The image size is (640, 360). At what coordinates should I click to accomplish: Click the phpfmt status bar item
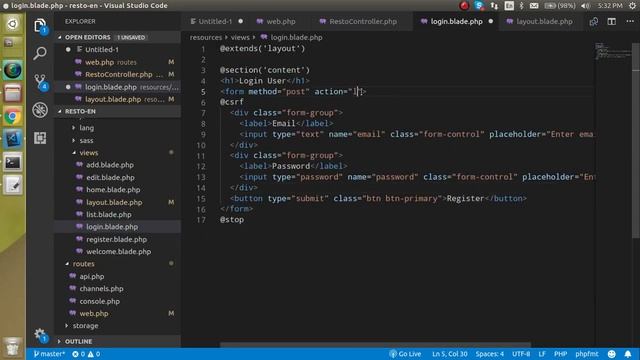[x=587, y=354]
